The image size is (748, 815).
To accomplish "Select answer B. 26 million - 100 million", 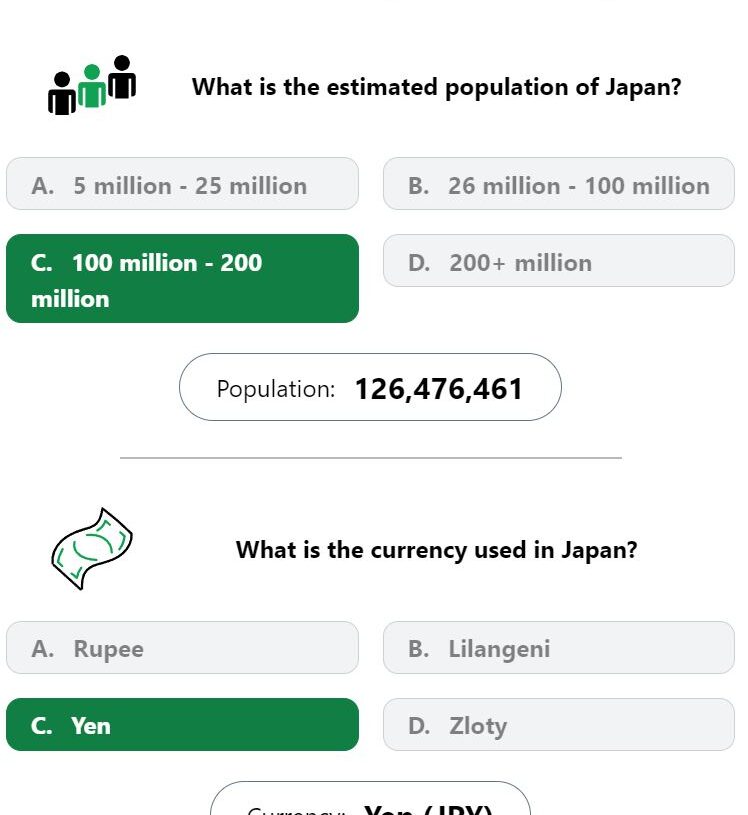I will tap(559, 184).
